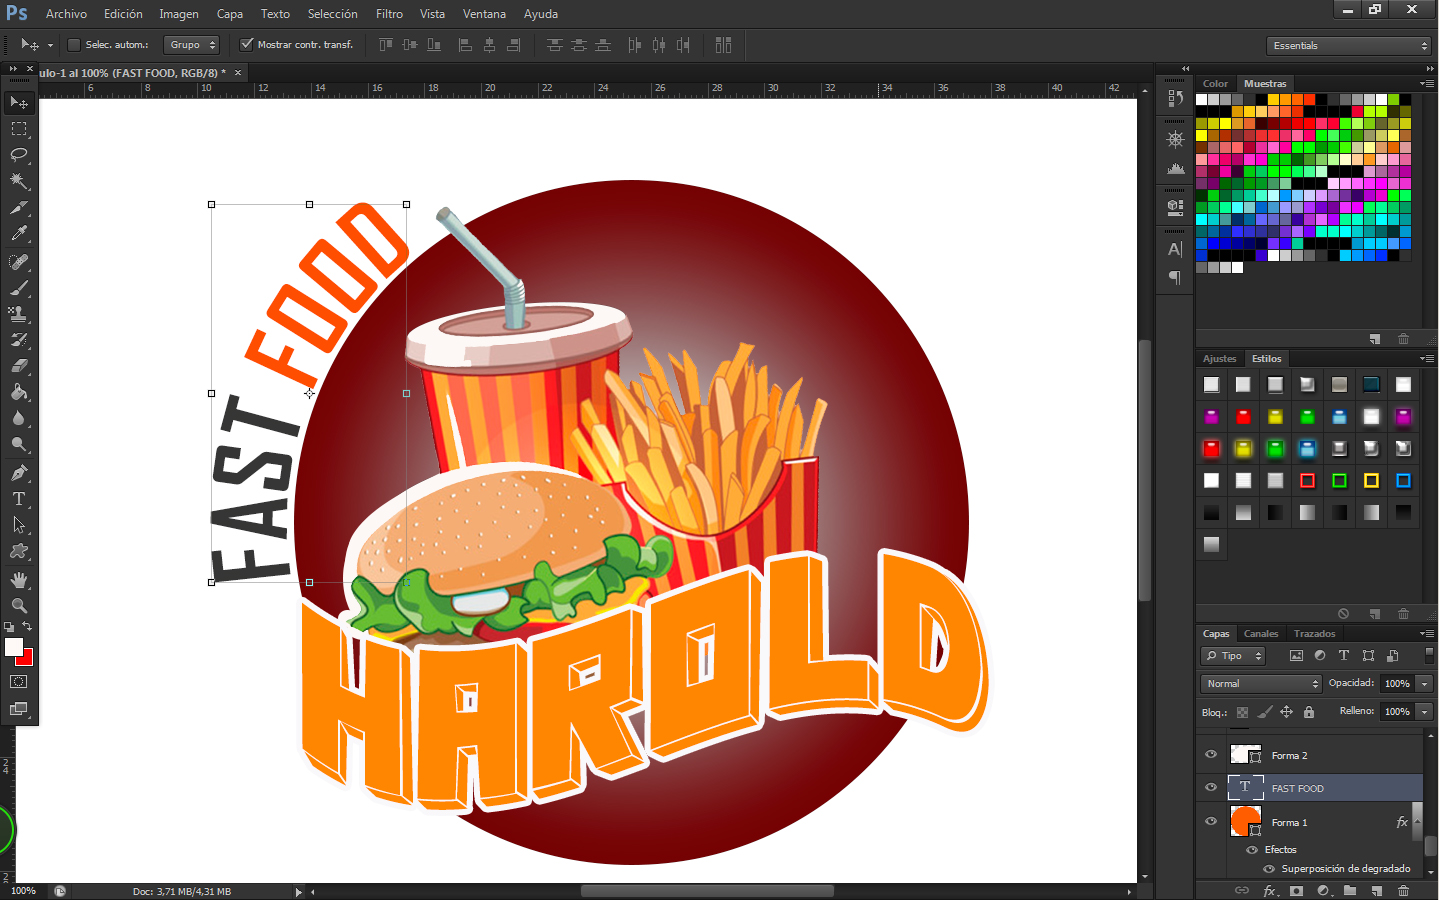
Task: Select the Pen tool
Action: coord(19,473)
